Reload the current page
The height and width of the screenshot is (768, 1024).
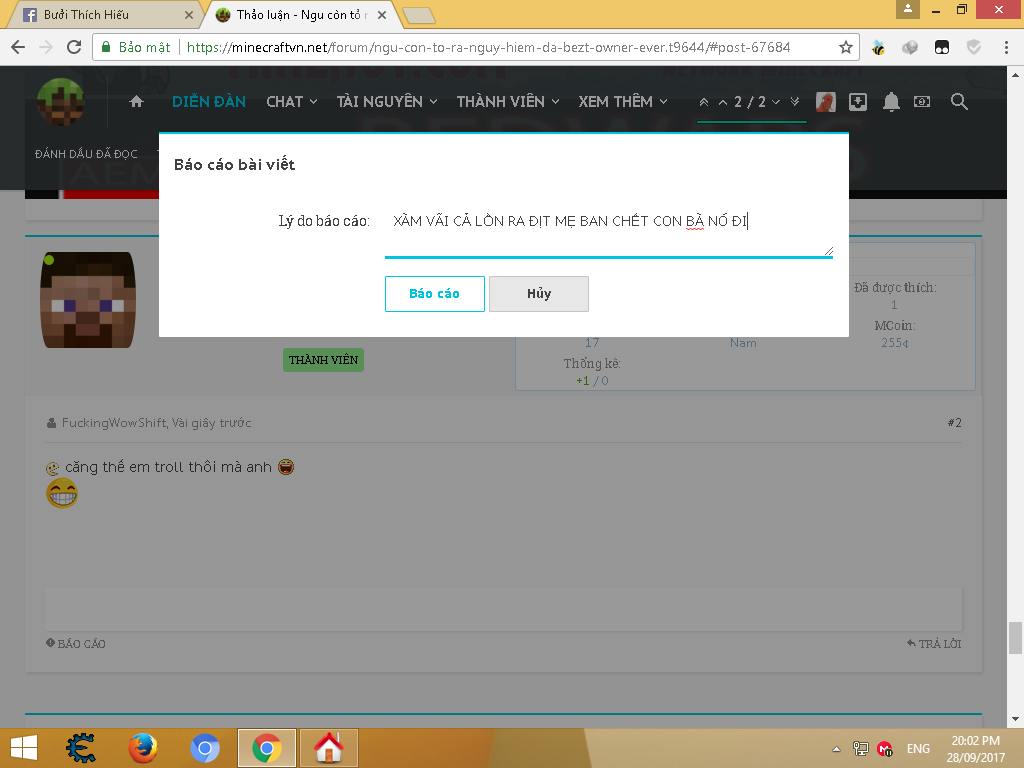click(74, 47)
